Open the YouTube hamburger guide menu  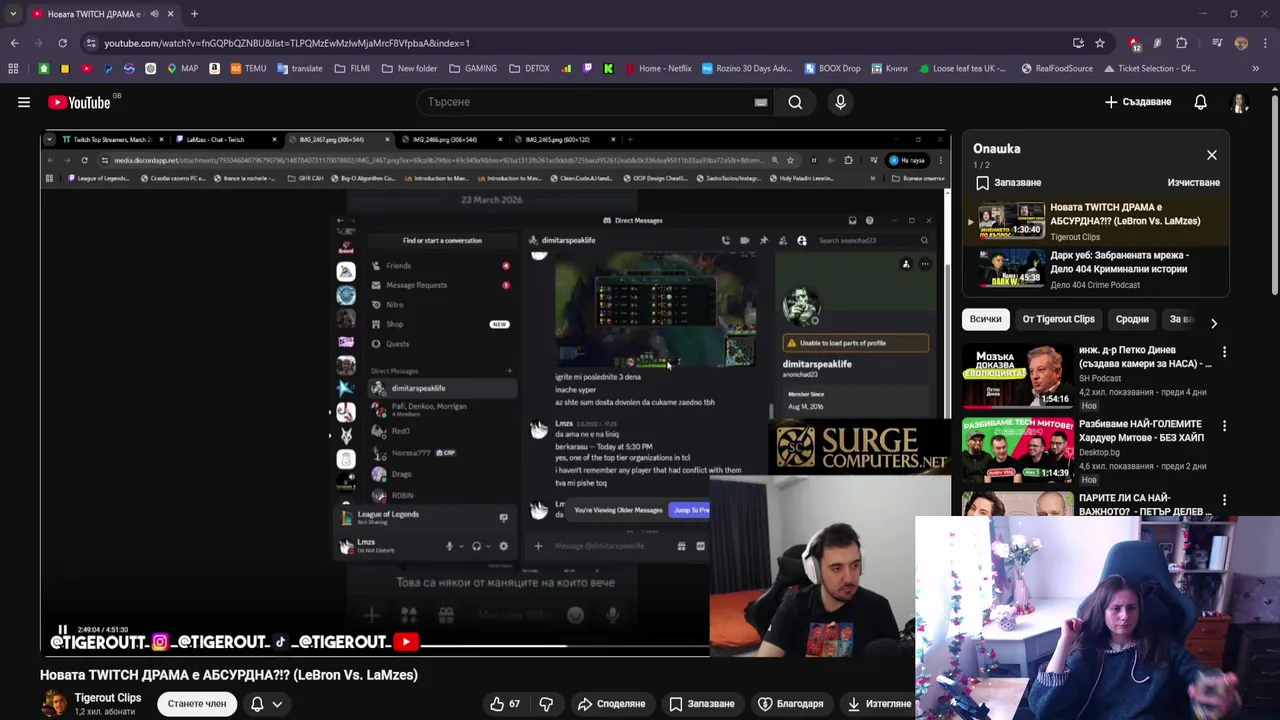24,102
